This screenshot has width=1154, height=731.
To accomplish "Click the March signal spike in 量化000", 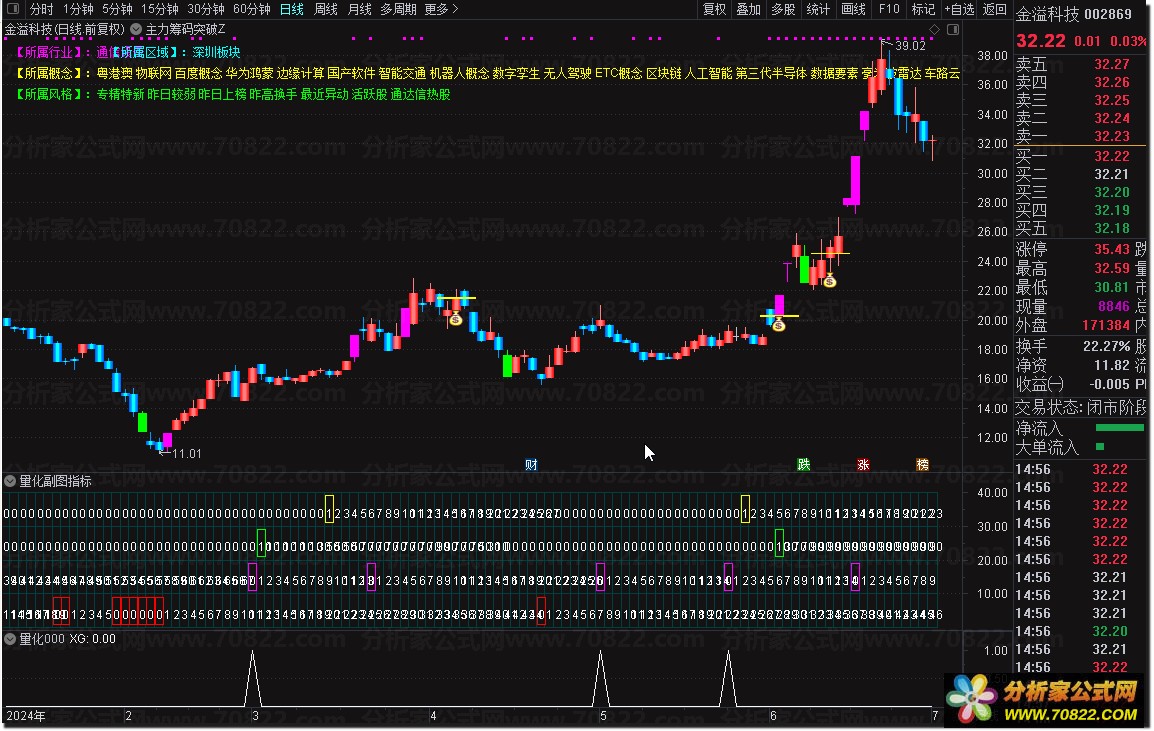I will pyautogui.click(x=253, y=677).
